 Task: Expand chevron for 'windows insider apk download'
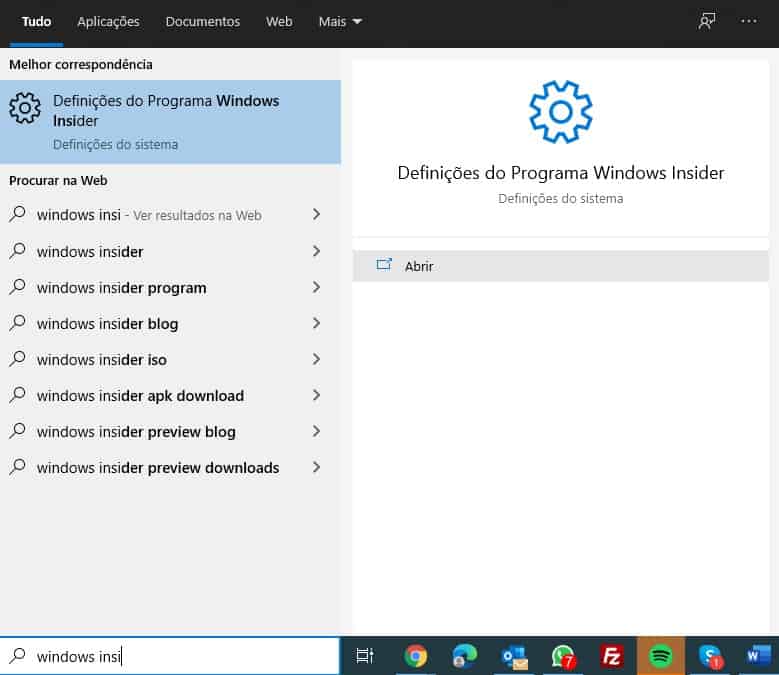tap(316, 395)
